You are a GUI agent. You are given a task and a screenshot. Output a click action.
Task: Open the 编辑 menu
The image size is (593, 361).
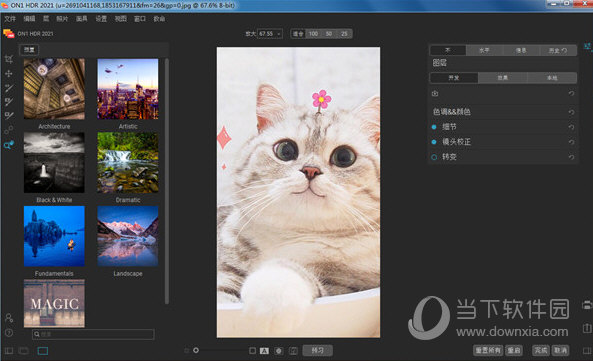coord(29,19)
